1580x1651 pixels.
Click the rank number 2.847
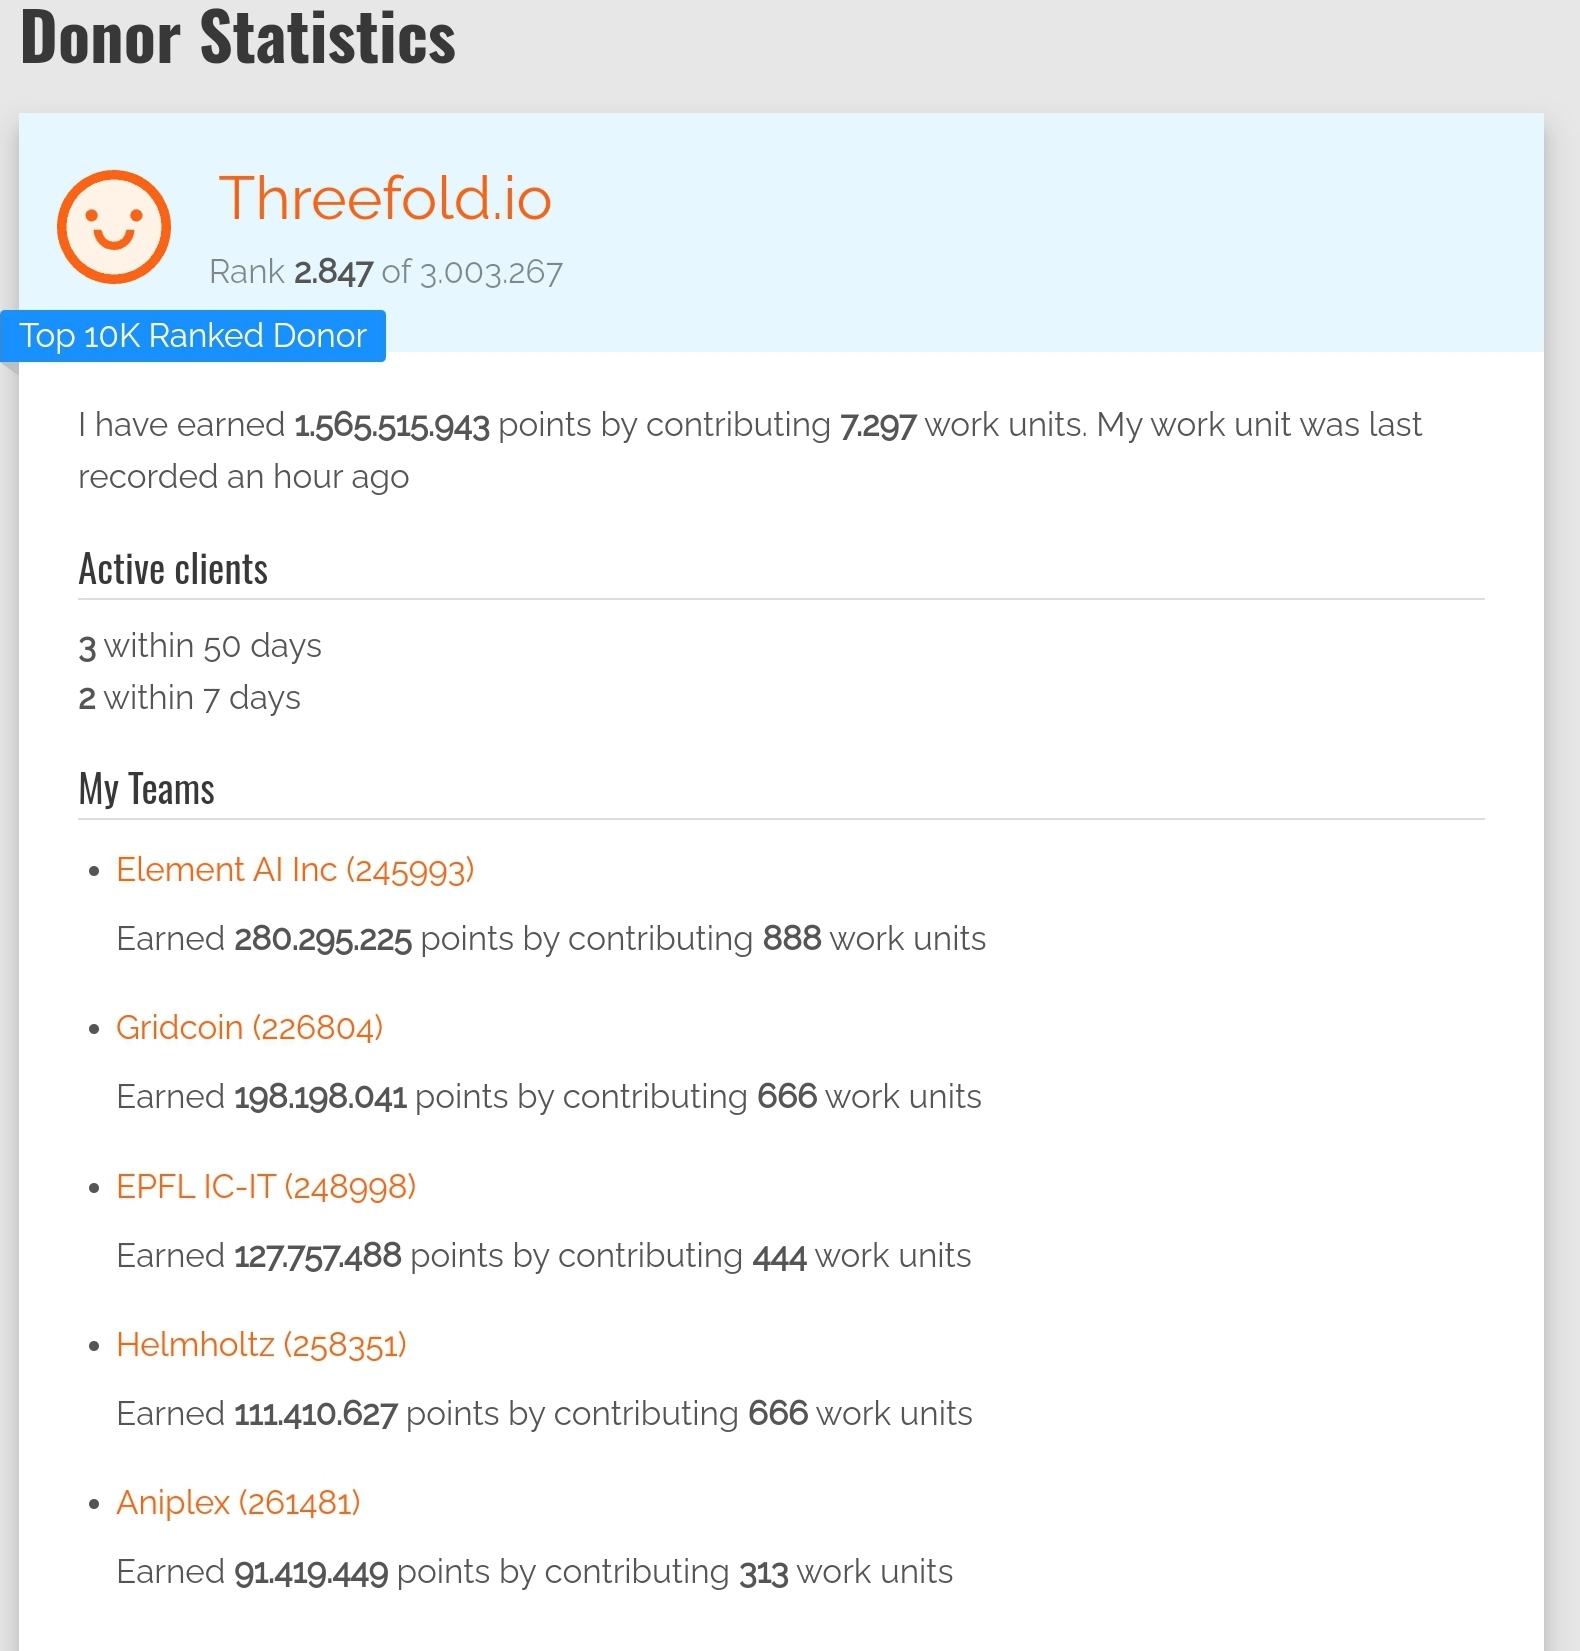tap(333, 272)
